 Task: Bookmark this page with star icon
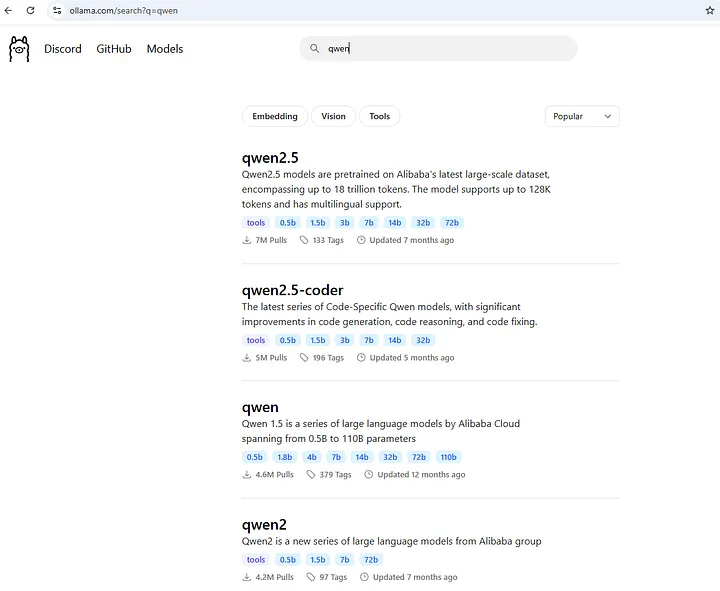pyautogui.click(x=709, y=9)
